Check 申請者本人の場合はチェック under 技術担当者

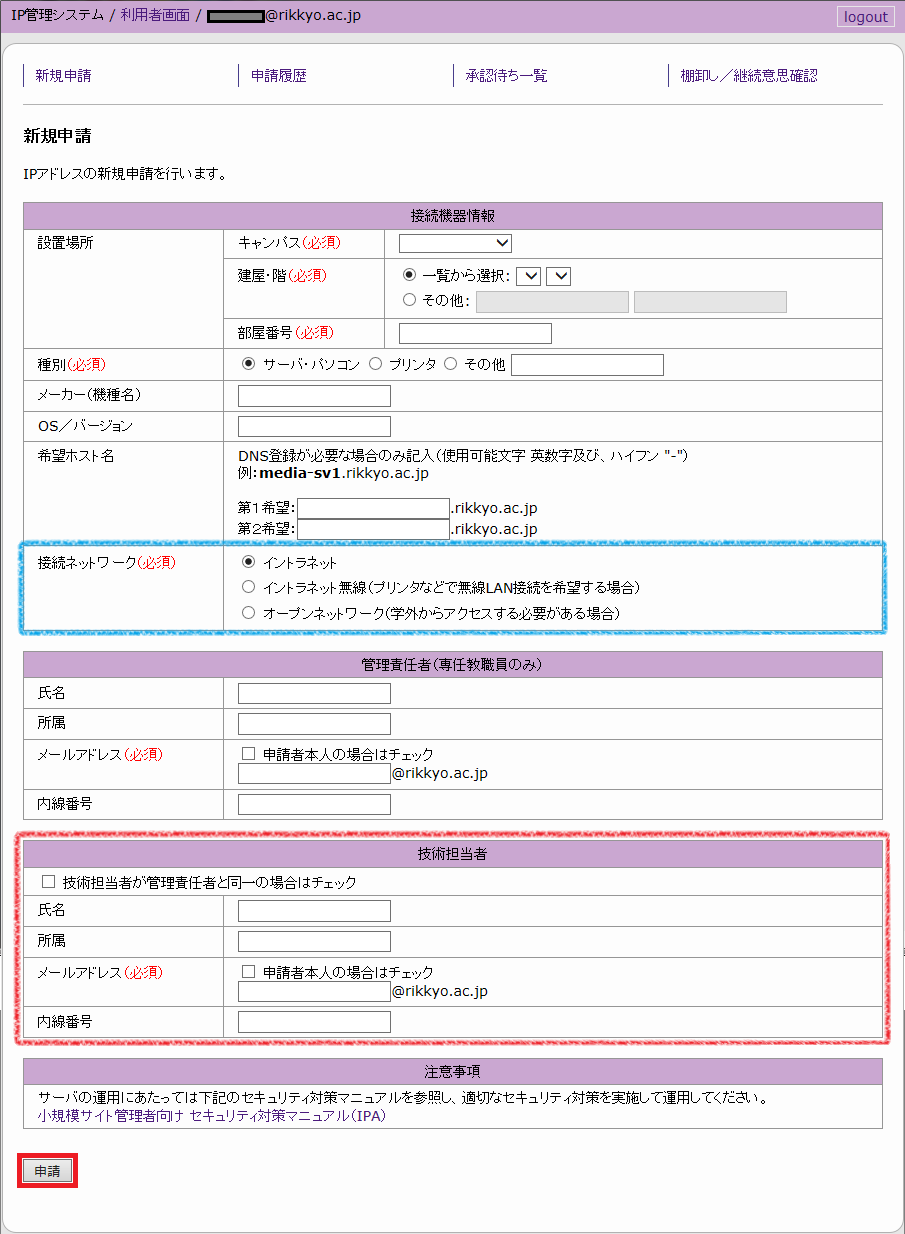coord(249,972)
